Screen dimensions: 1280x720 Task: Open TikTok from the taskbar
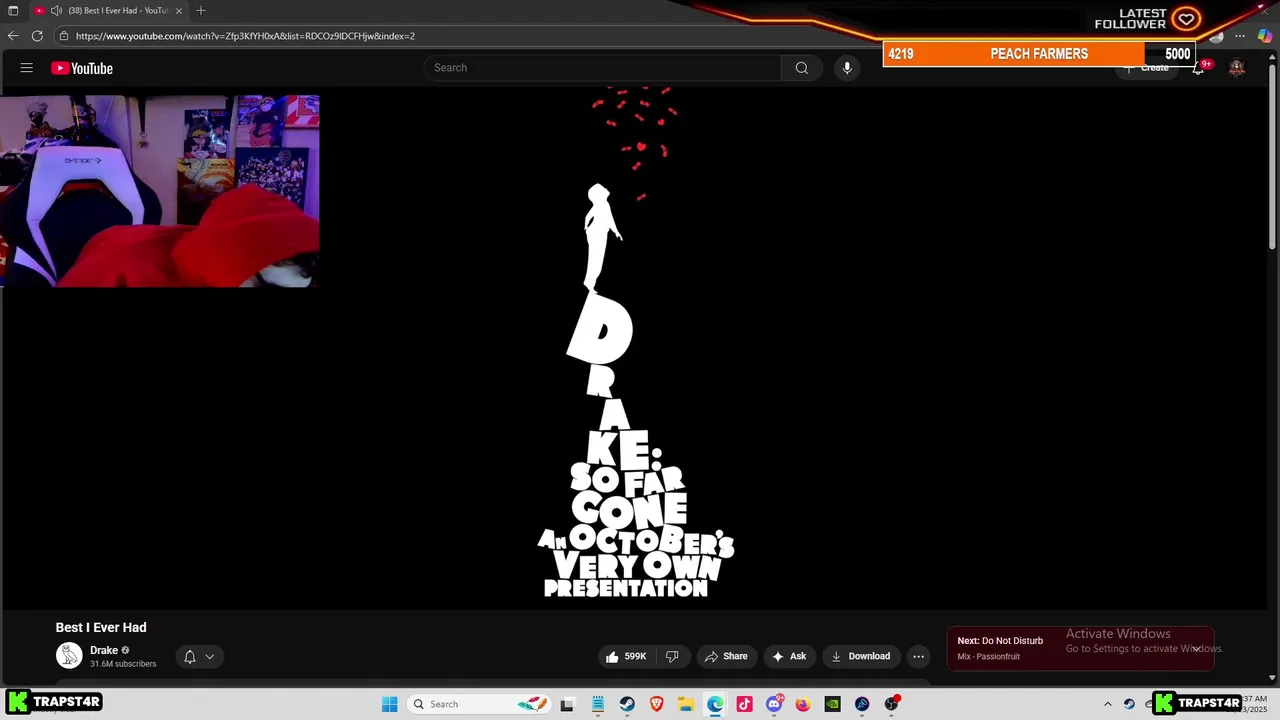pos(744,704)
